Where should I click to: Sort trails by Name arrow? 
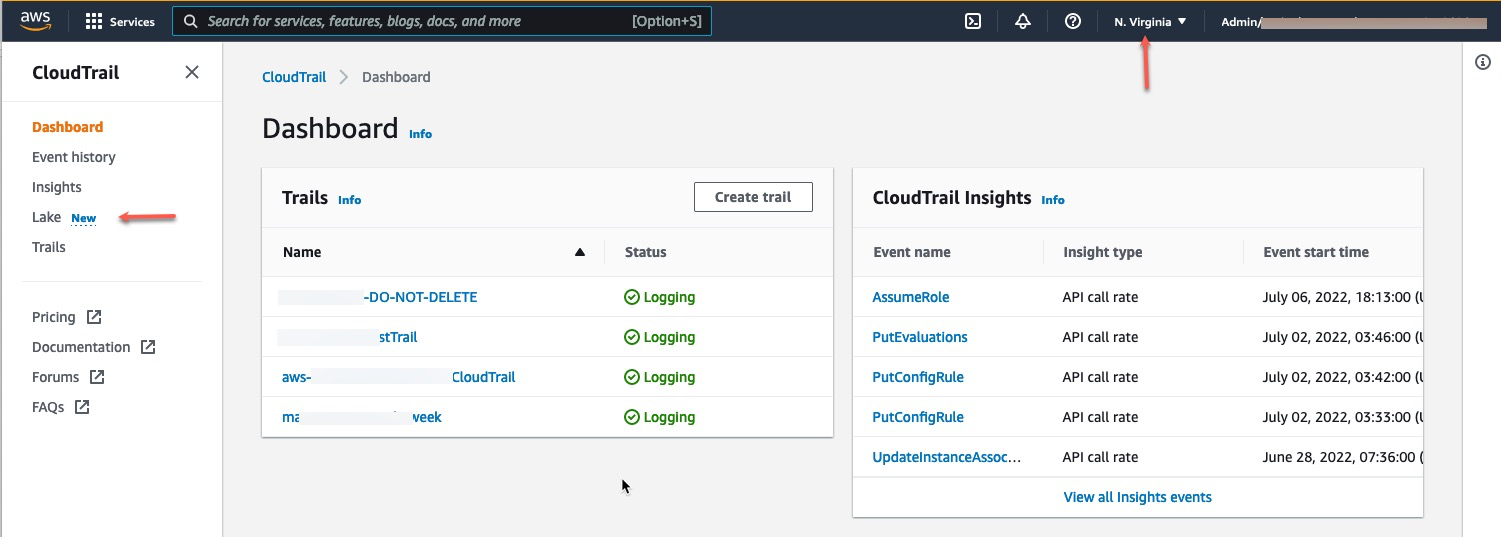coord(579,252)
